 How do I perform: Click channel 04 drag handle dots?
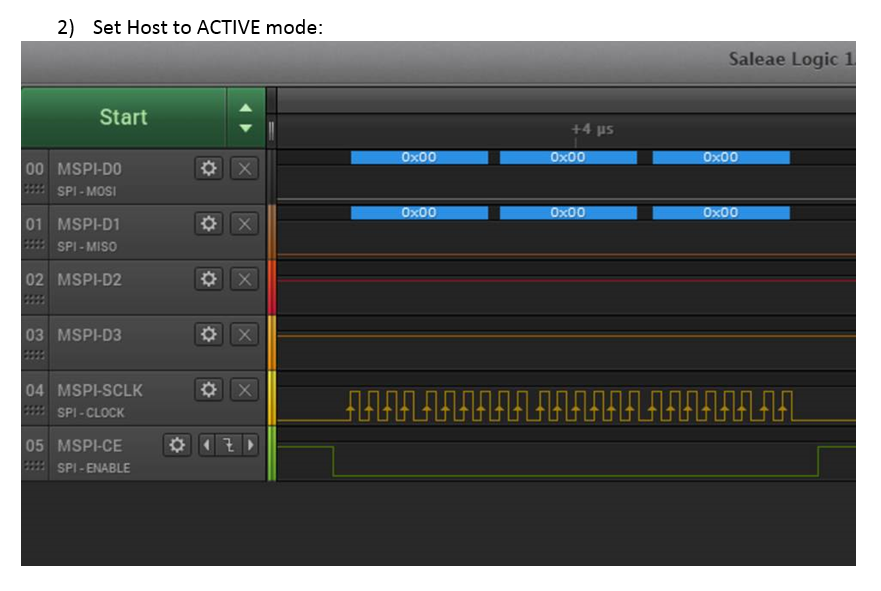[34, 410]
